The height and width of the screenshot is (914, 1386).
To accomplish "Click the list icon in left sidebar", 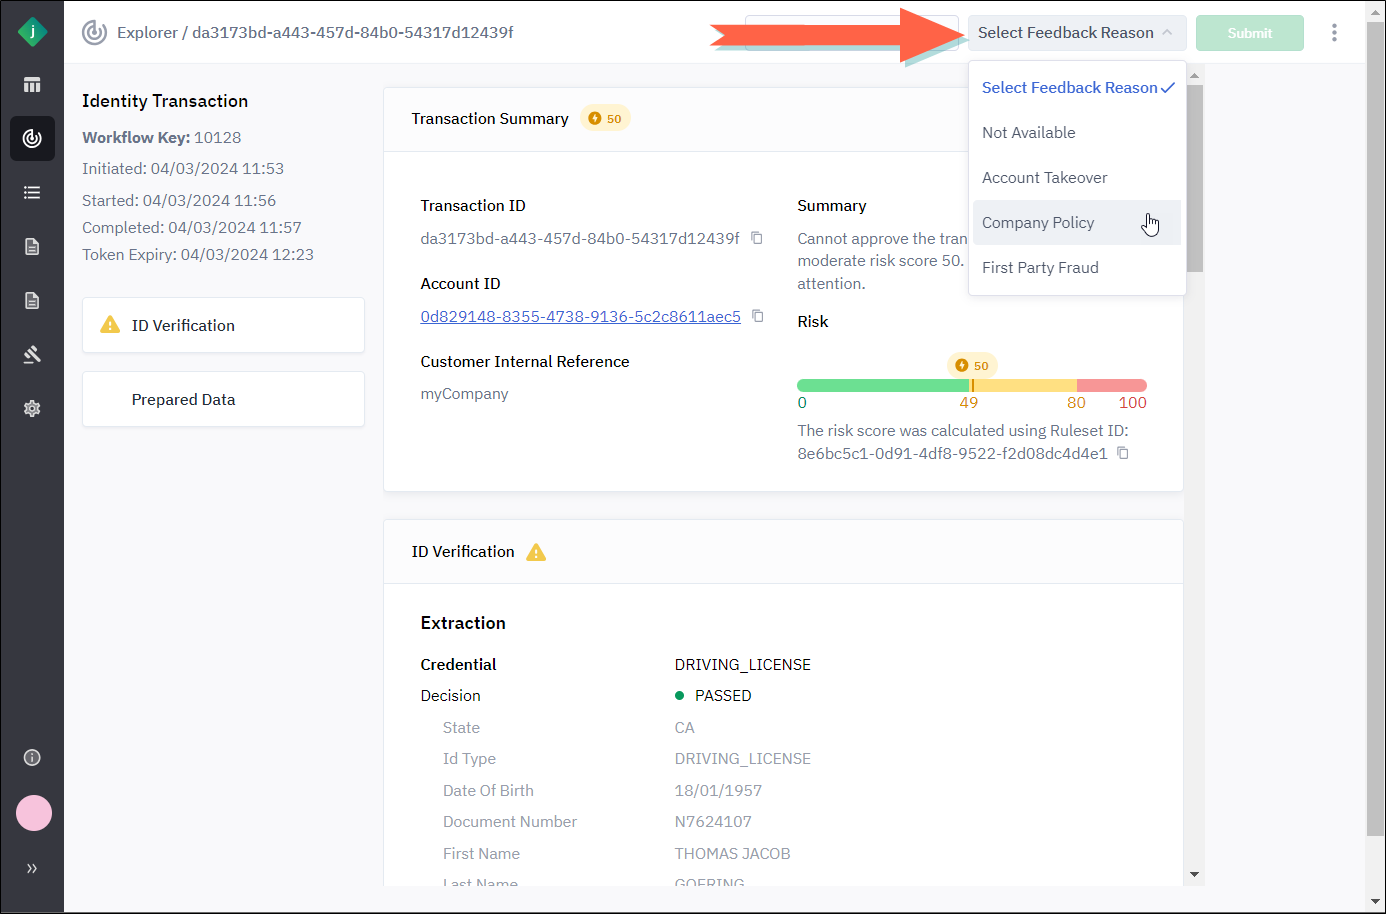I will click(x=32, y=192).
